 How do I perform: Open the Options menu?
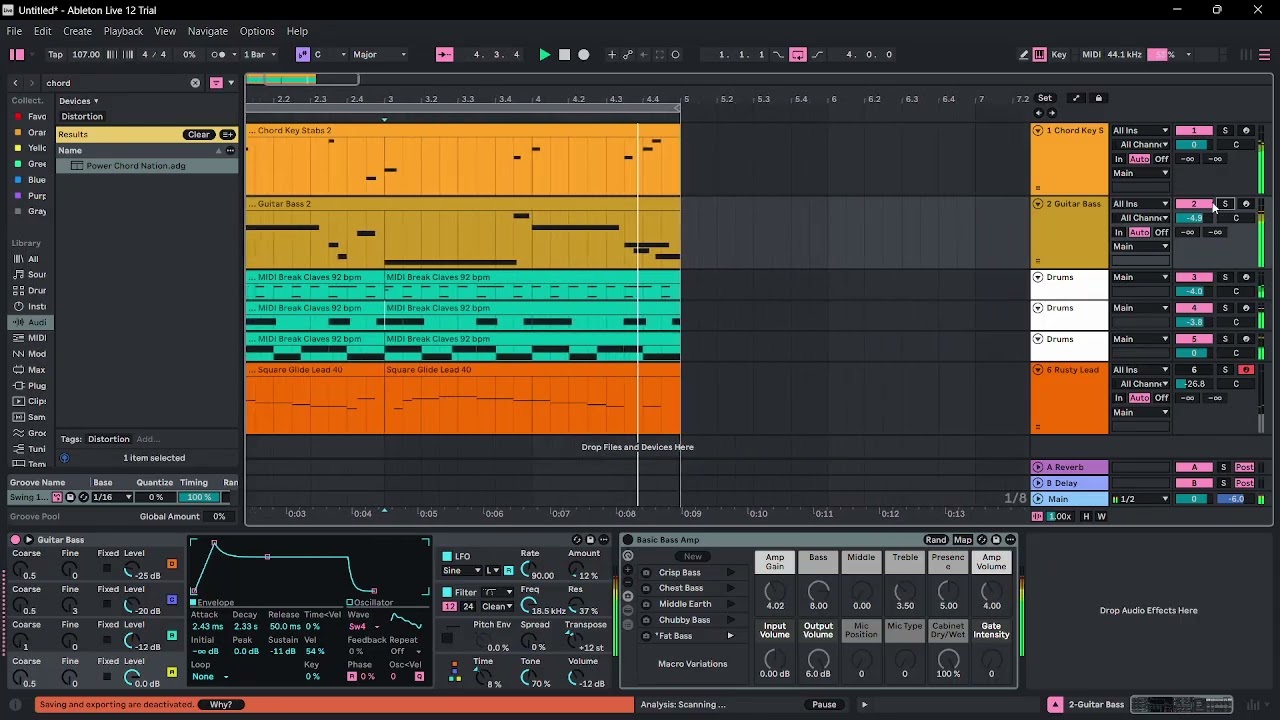click(256, 31)
